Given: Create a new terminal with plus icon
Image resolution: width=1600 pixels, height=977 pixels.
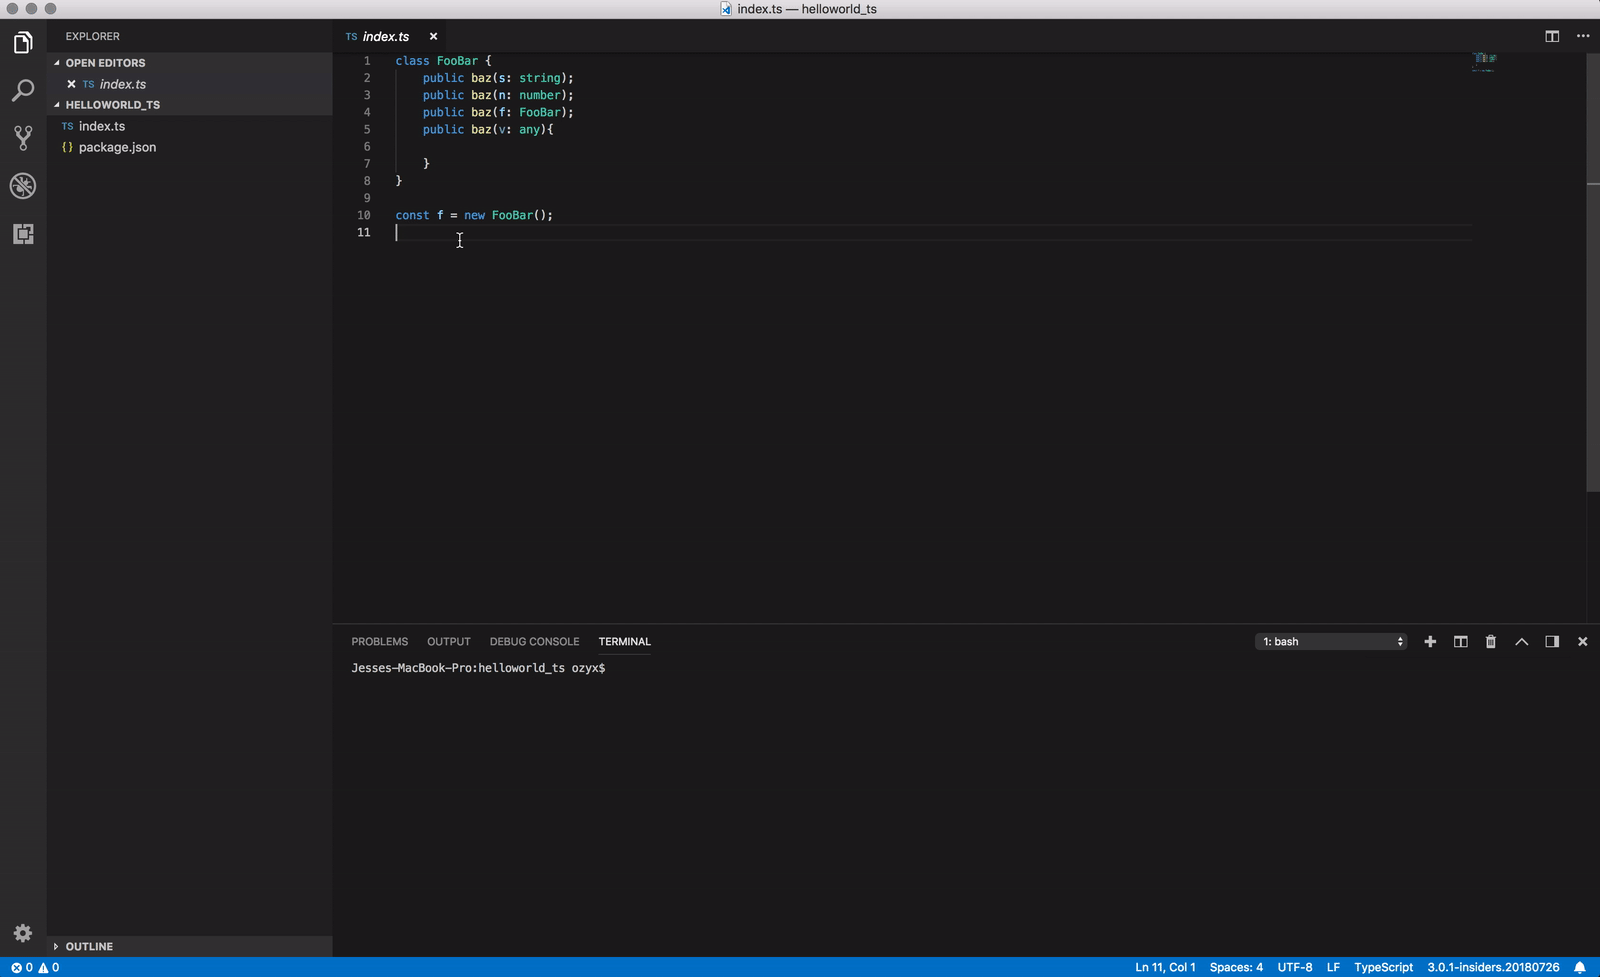Looking at the screenshot, I should coord(1430,642).
